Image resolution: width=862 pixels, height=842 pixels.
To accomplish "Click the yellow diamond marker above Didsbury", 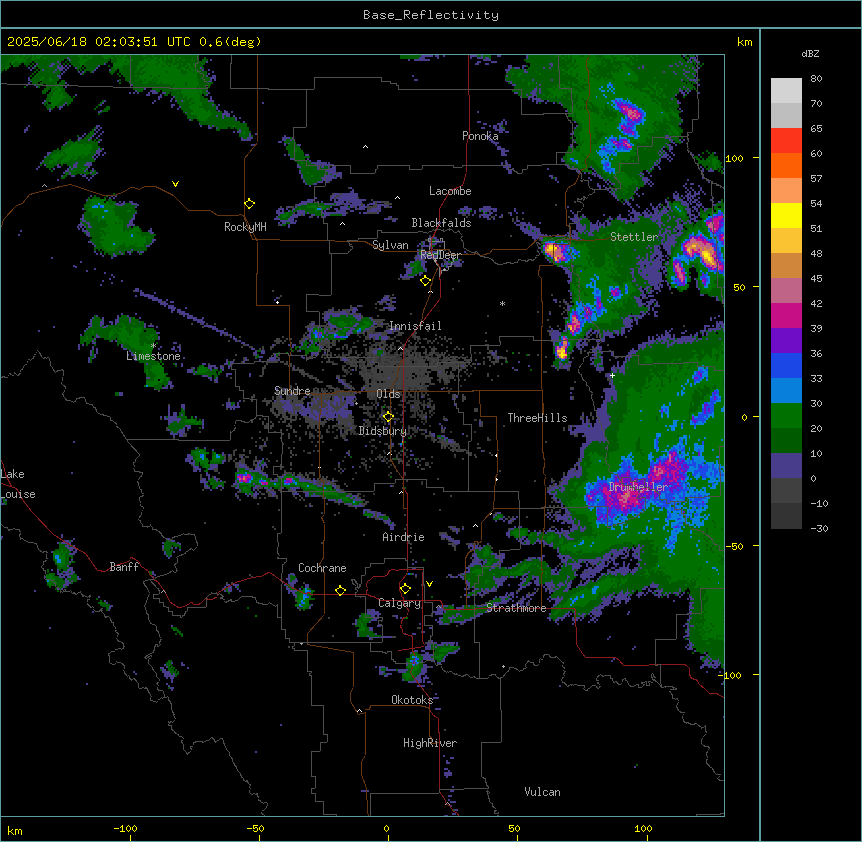I will click(388, 417).
